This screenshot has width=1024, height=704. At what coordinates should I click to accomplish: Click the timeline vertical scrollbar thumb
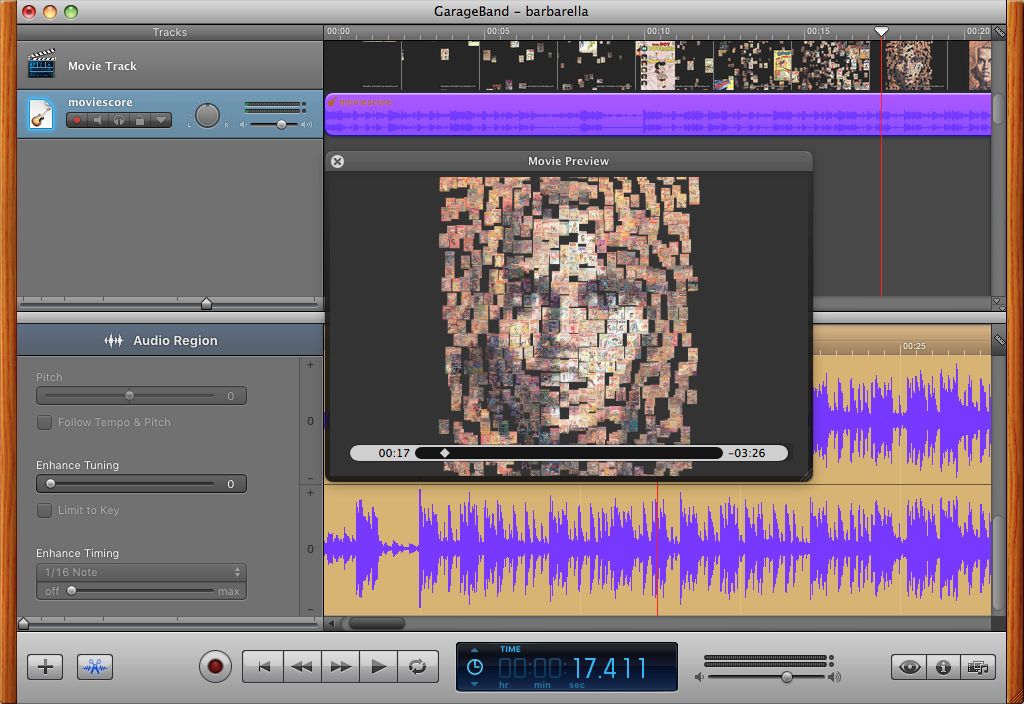point(998,109)
